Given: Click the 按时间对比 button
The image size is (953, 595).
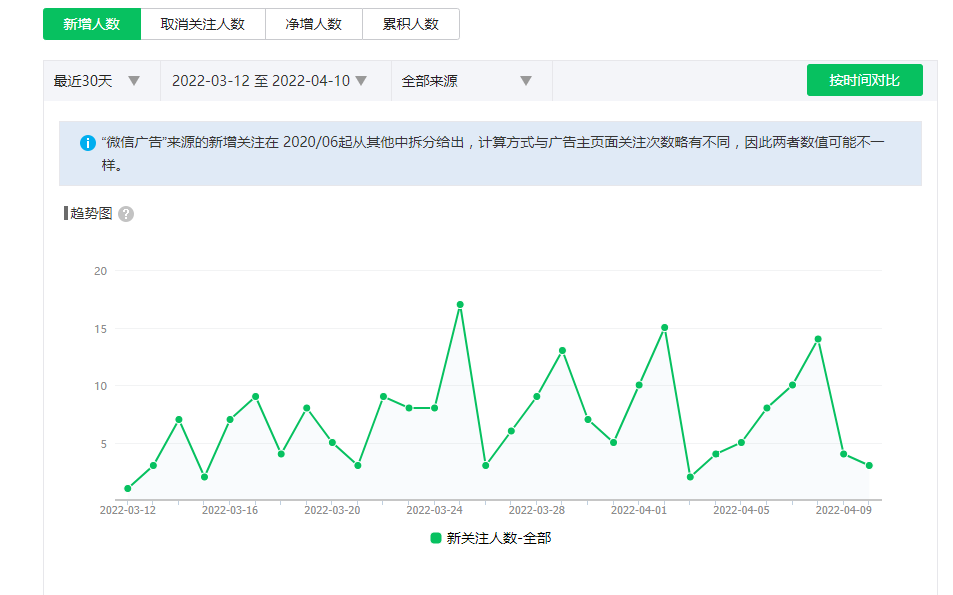Looking at the screenshot, I should point(864,80).
